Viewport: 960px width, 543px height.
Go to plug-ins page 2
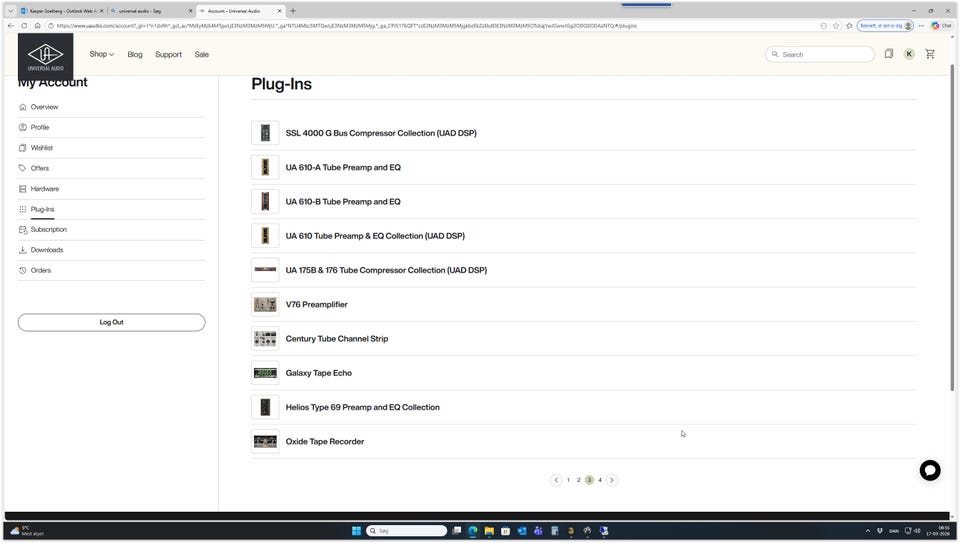point(579,480)
